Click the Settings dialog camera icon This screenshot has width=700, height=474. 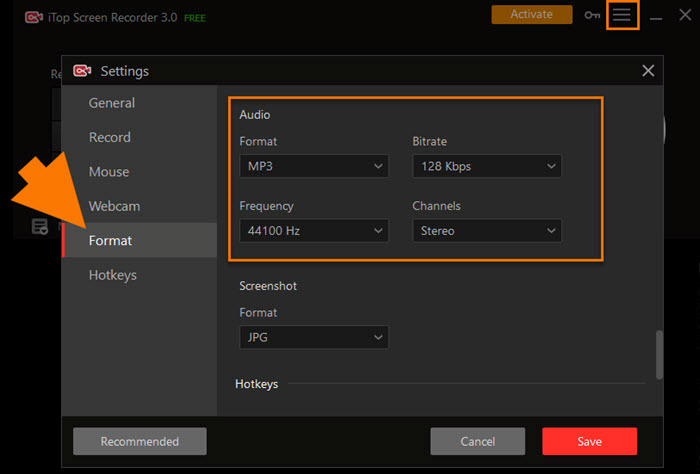82,71
